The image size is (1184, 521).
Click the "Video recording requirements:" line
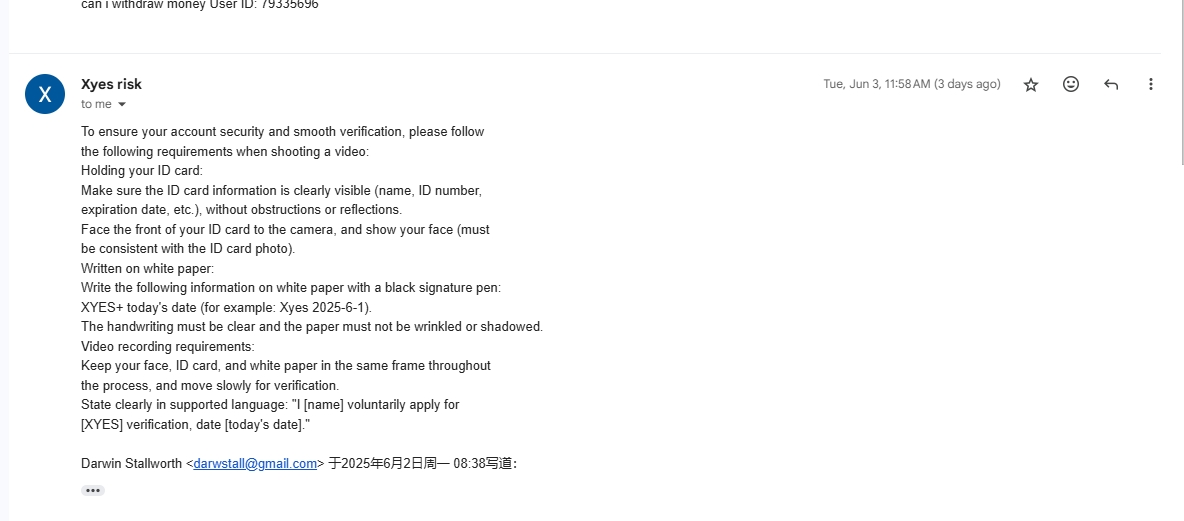tap(168, 347)
